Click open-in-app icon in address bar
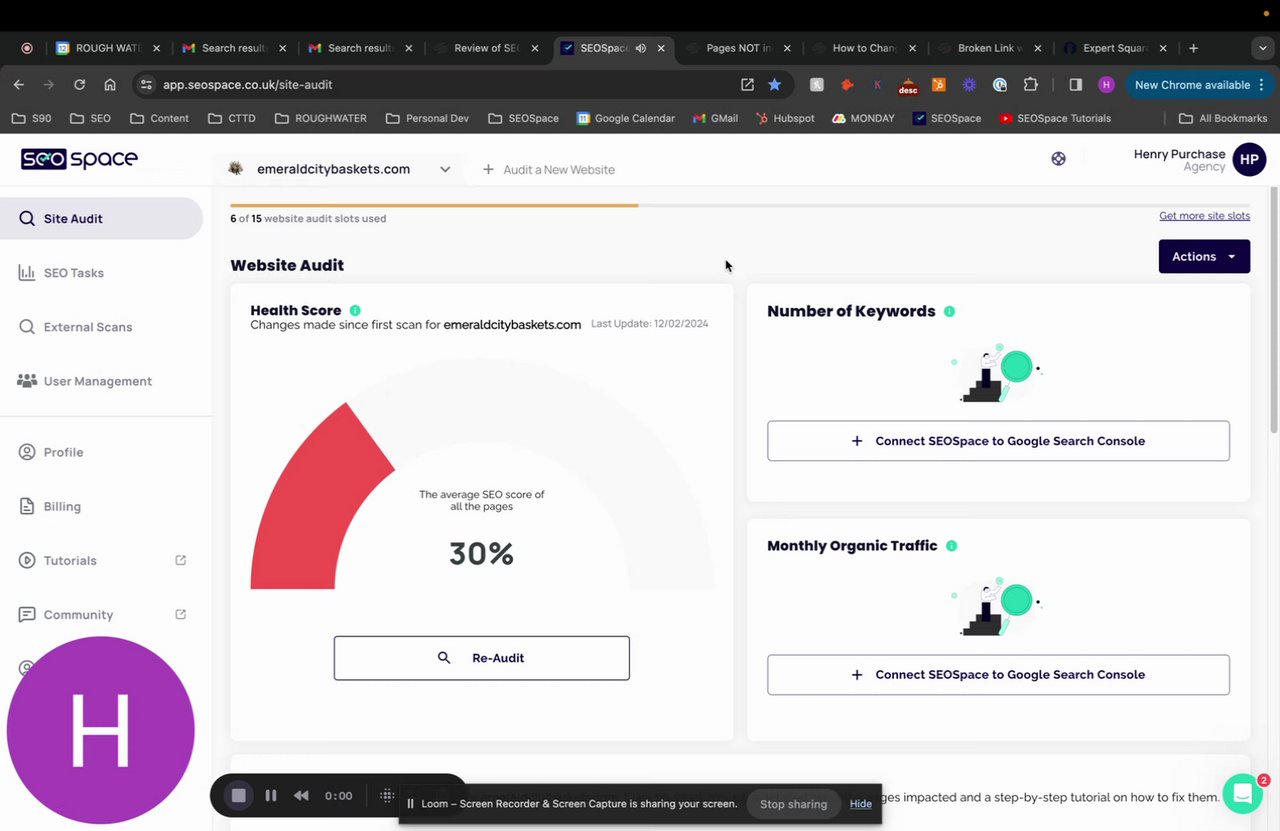Viewport: 1280px width, 831px height. click(x=747, y=85)
